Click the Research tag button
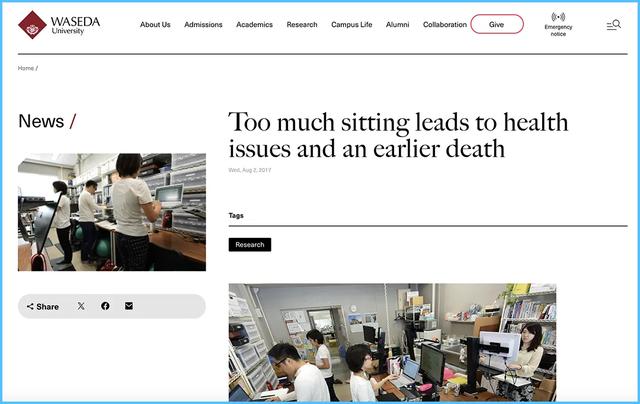Viewport: 640px width, 404px height. click(x=250, y=244)
